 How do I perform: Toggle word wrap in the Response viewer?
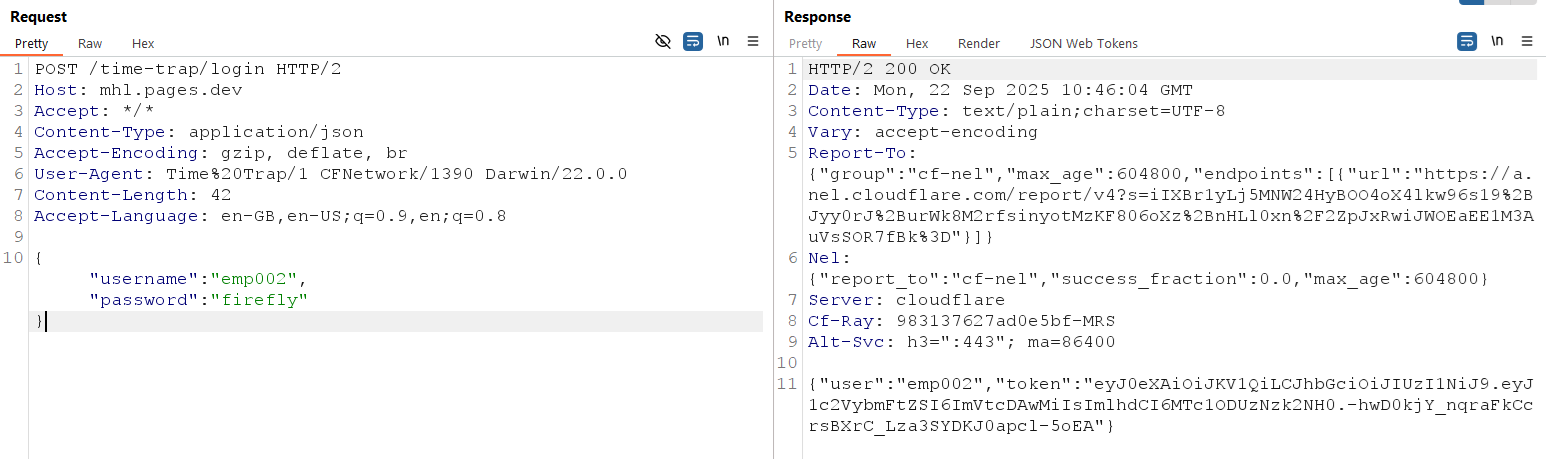1466,41
